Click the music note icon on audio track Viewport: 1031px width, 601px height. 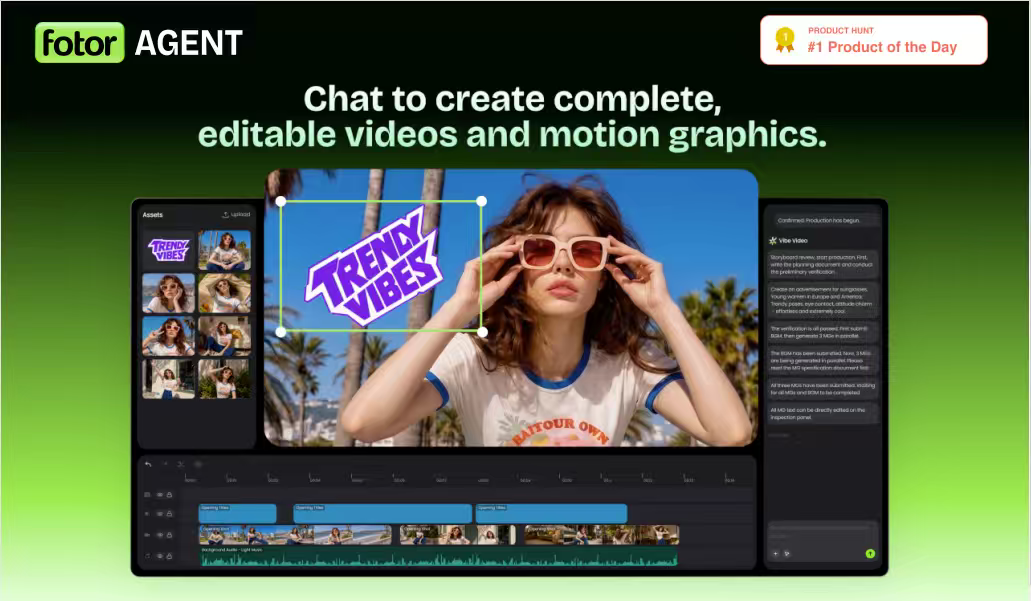147,556
